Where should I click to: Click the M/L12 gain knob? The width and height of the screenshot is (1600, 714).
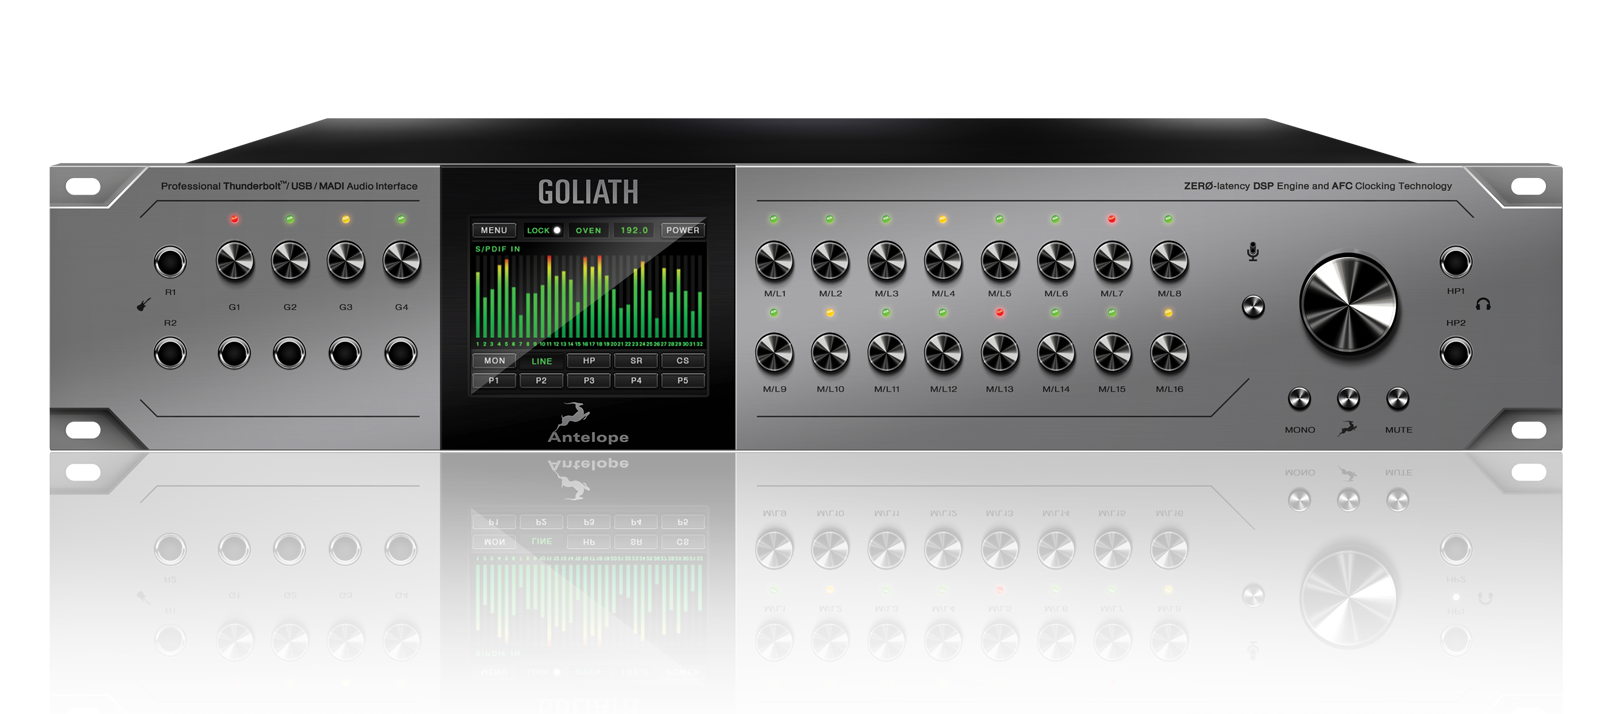(x=943, y=353)
